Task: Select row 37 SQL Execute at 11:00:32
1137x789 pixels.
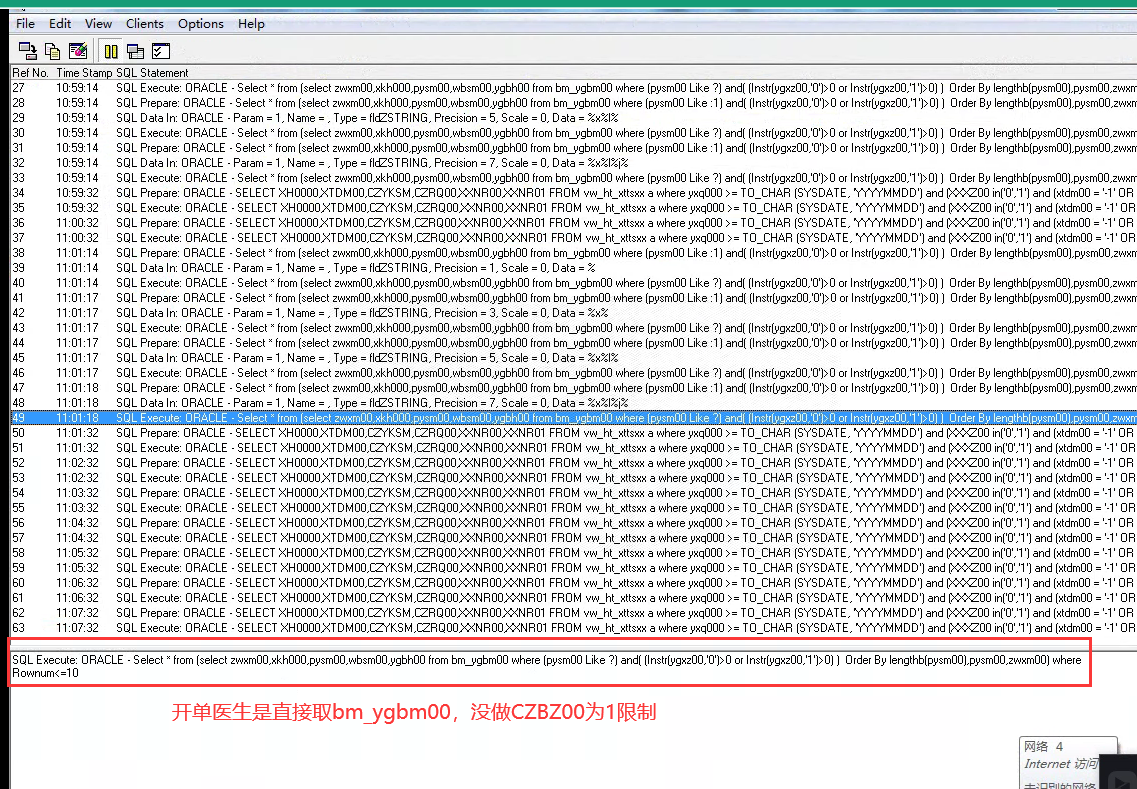Action: pyautogui.click(x=574, y=238)
